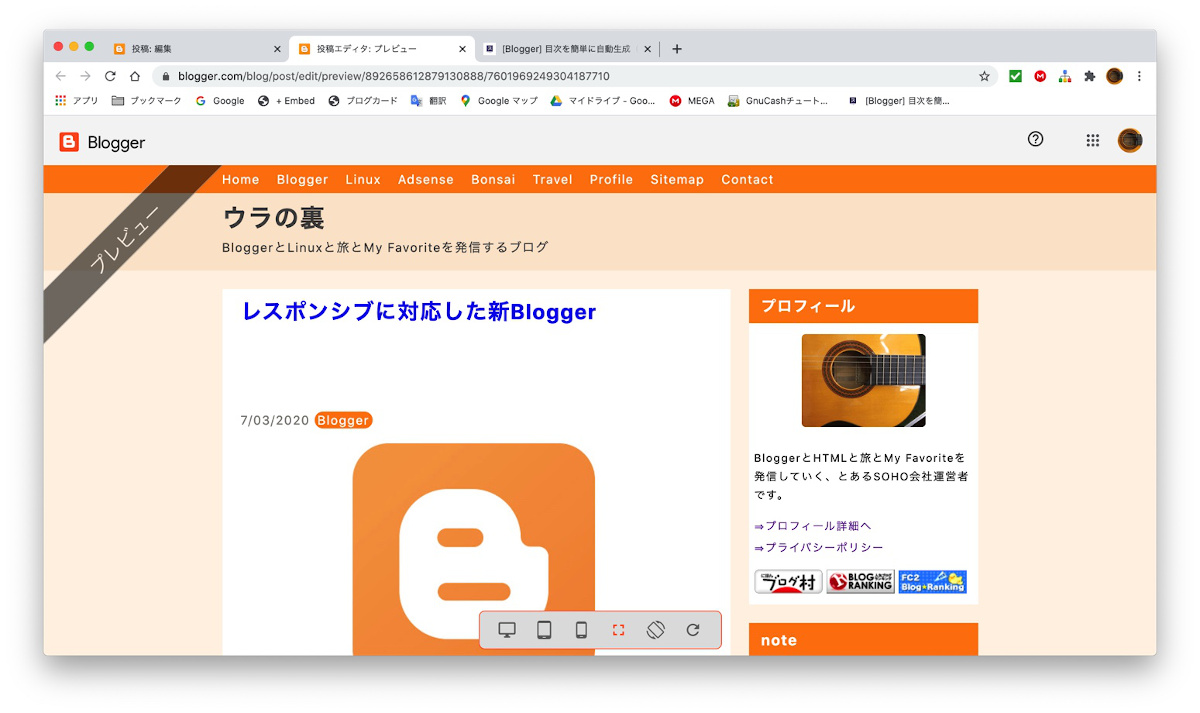The height and width of the screenshot is (713, 1200).
Task: Click the address bar URL
Action: coord(394,76)
